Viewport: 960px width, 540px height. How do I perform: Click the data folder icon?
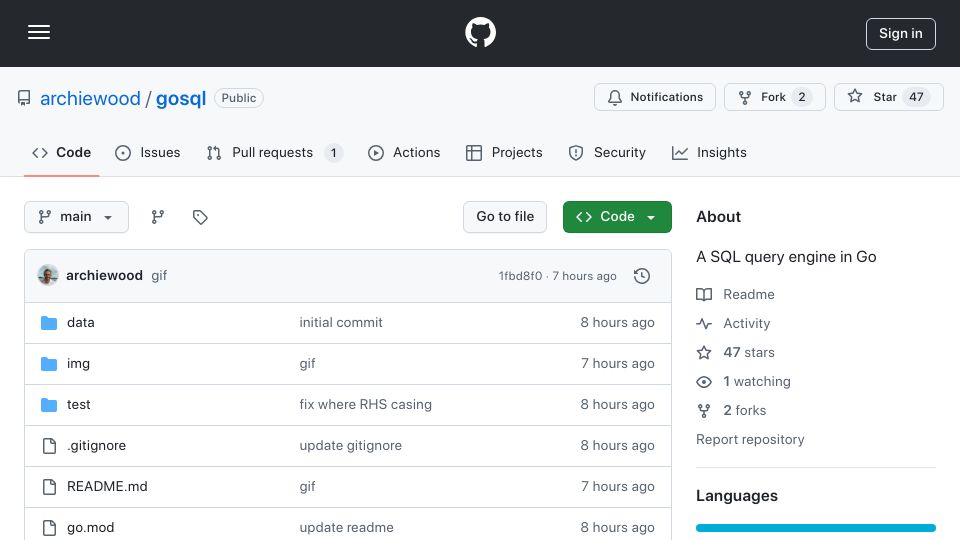coord(49,323)
